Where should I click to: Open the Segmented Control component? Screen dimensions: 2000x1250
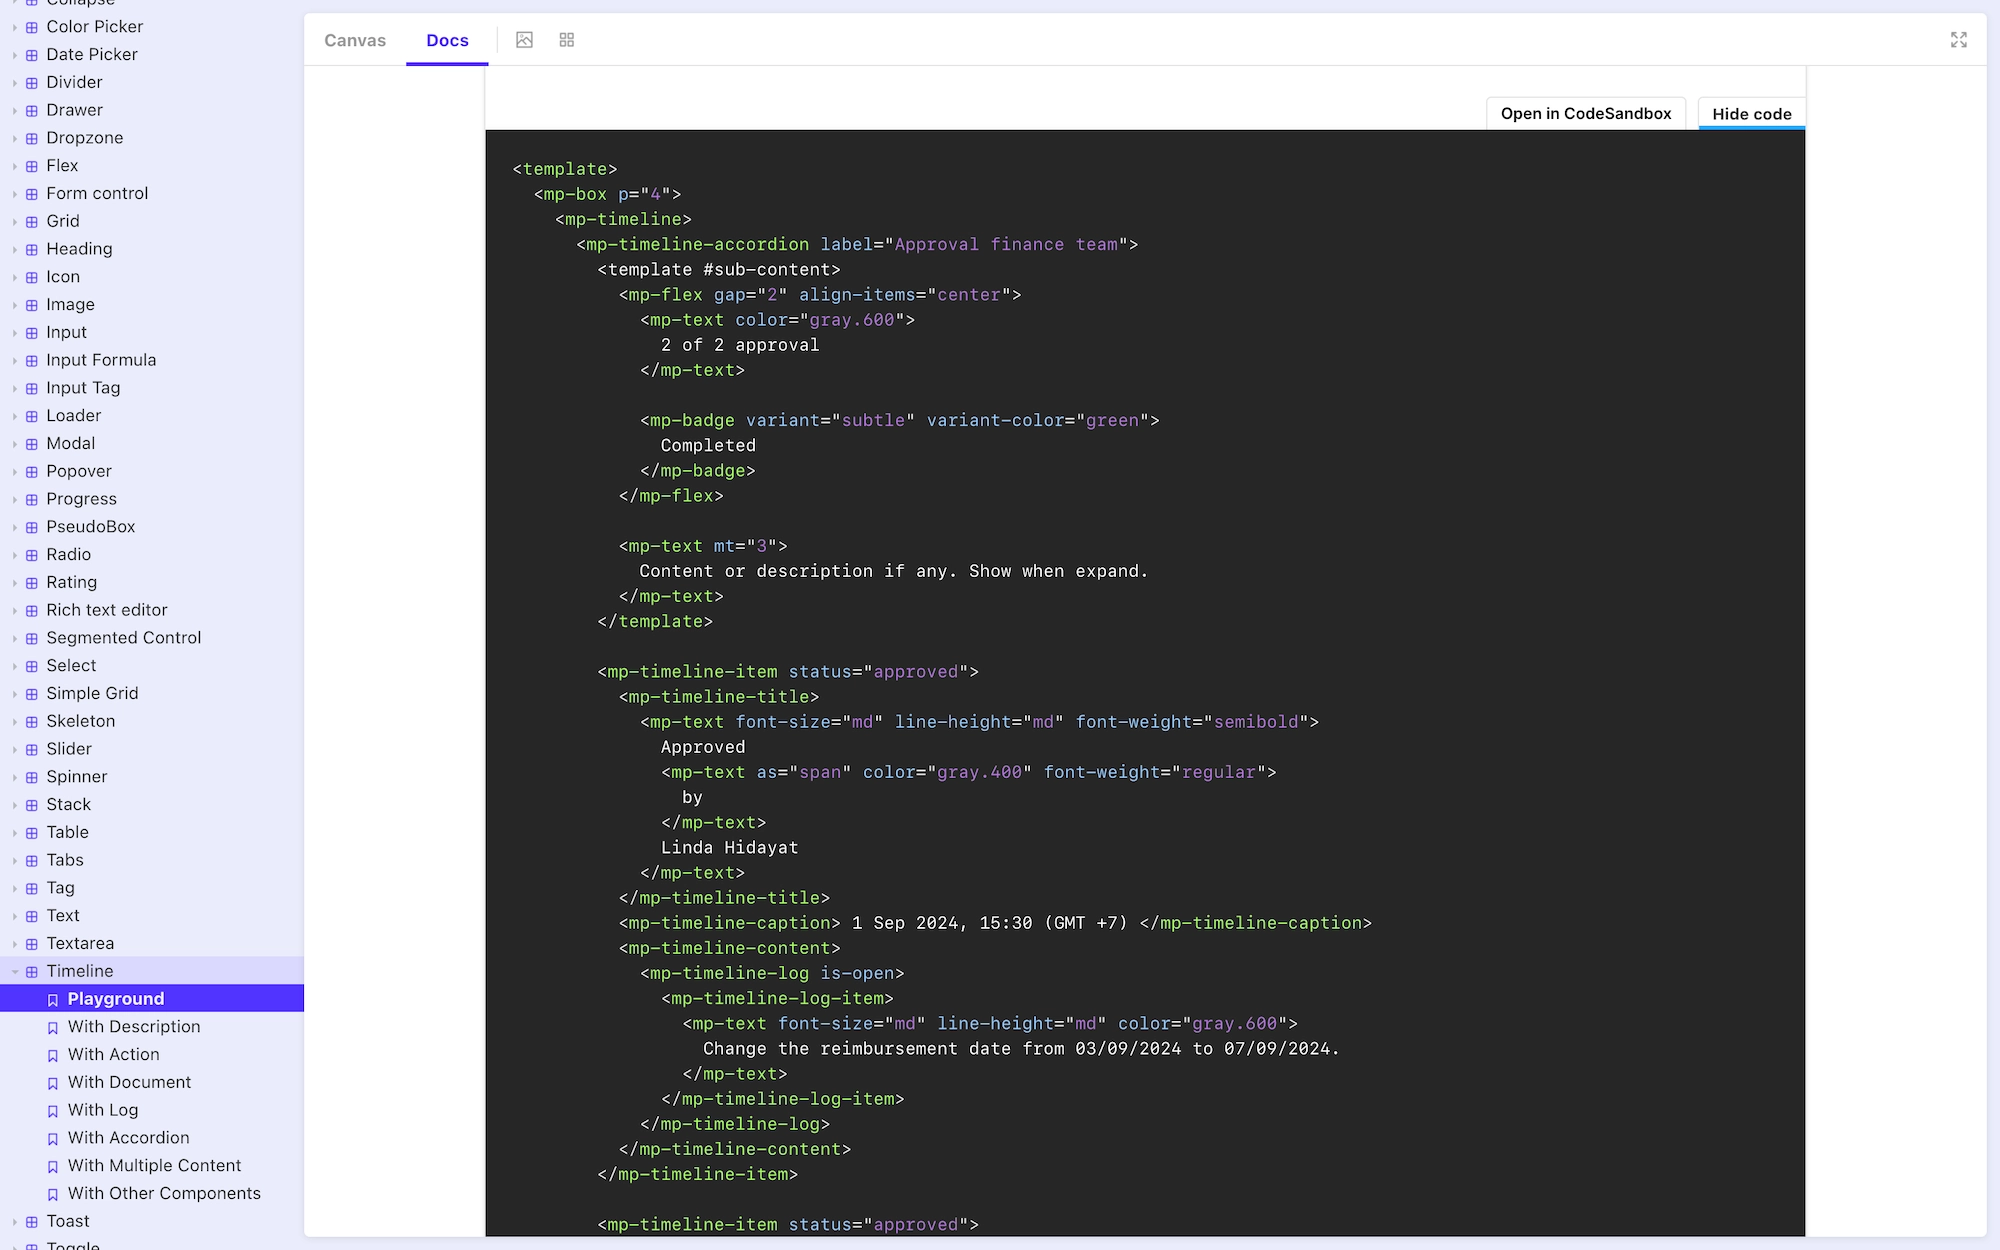(124, 638)
